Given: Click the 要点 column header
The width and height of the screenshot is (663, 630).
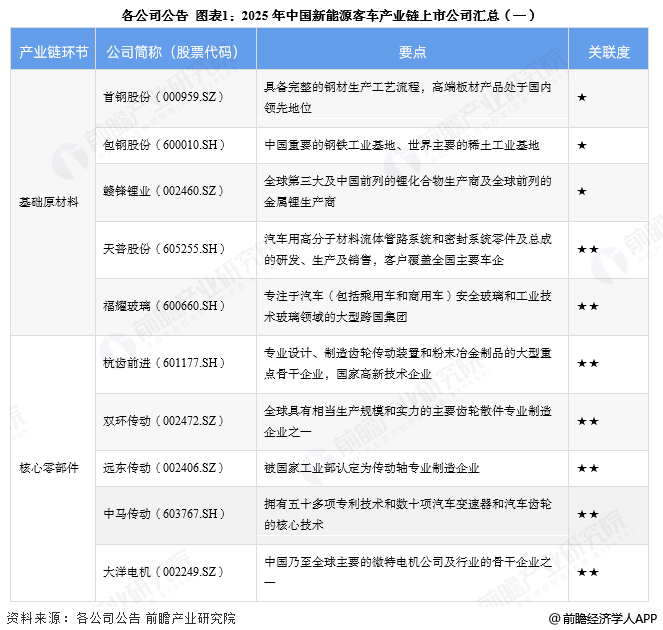Looking at the screenshot, I should (x=412, y=52).
